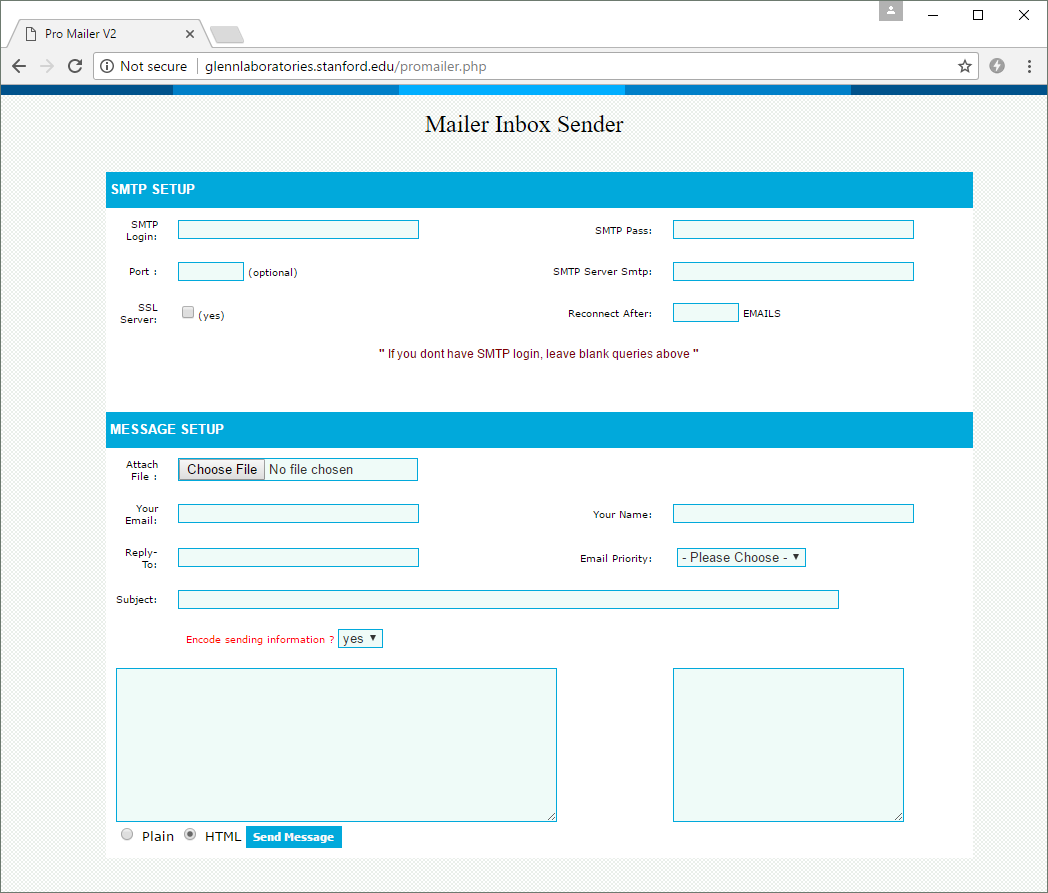Image resolution: width=1048 pixels, height=893 pixels.
Task: Close the browser window
Action: coord(1023,15)
